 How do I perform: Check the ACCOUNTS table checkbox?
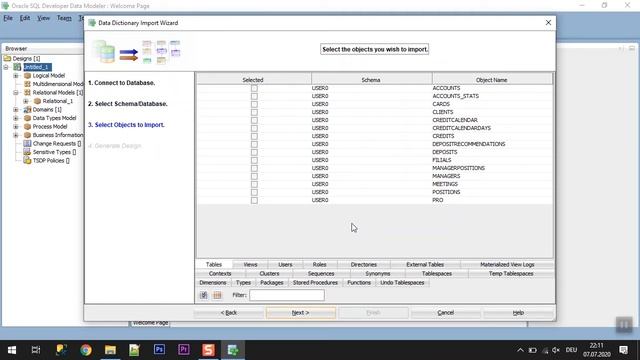tap(254, 88)
